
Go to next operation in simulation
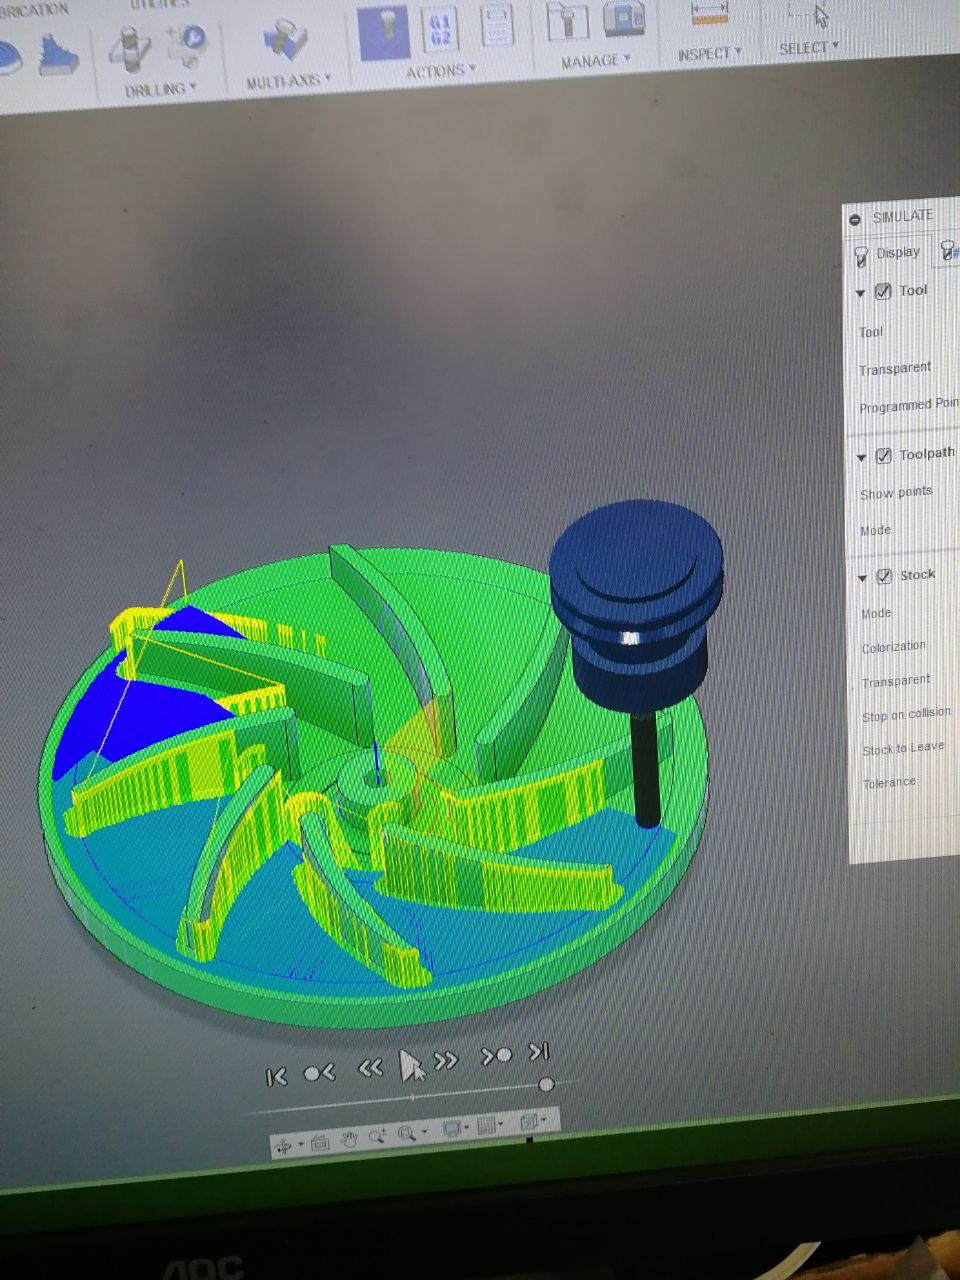[x=497, y=1055]
